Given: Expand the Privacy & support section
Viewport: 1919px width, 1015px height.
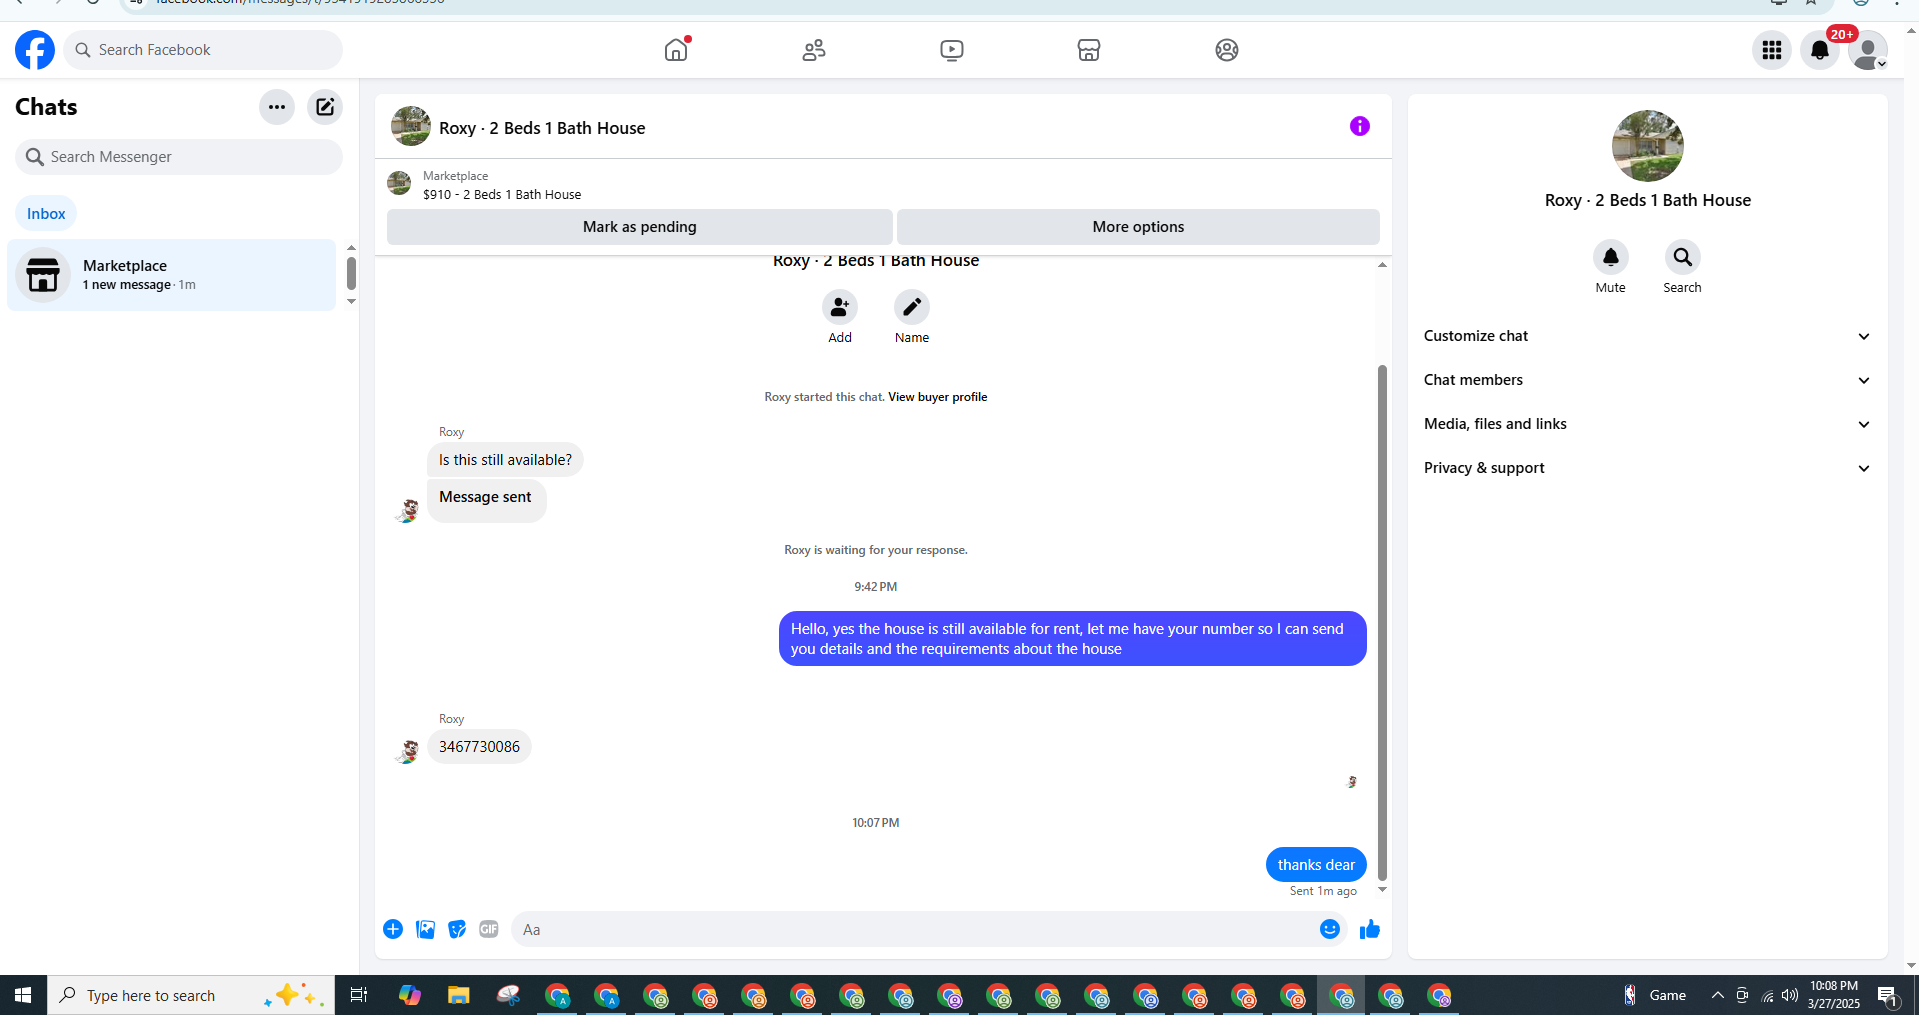Looking at the screenshot, I should pyautogui.click(x=1647, y=468).
